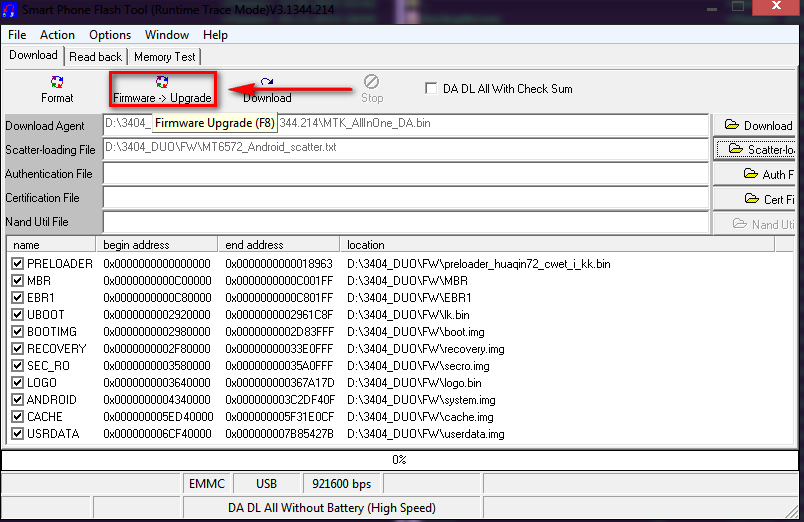Click the Nand Util File field

pos(406,222)
